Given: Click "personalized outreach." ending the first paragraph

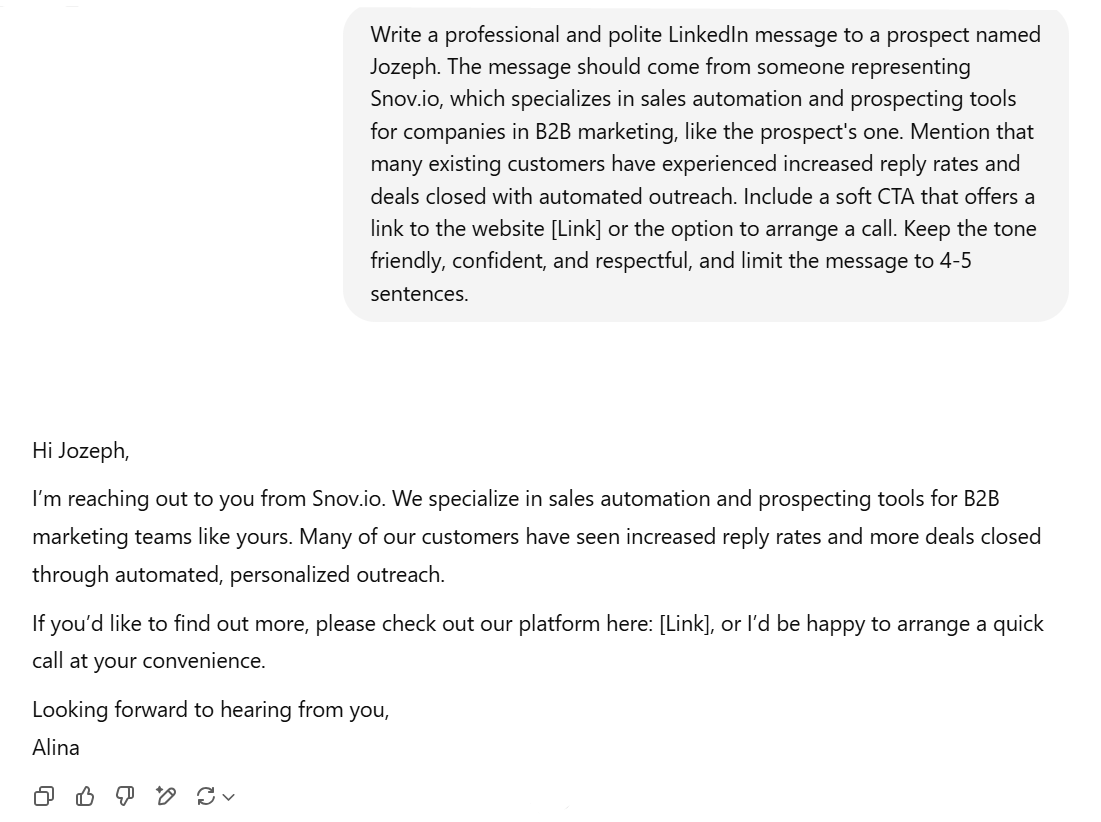Looking at the screenshot, I should tap(337, 575).
